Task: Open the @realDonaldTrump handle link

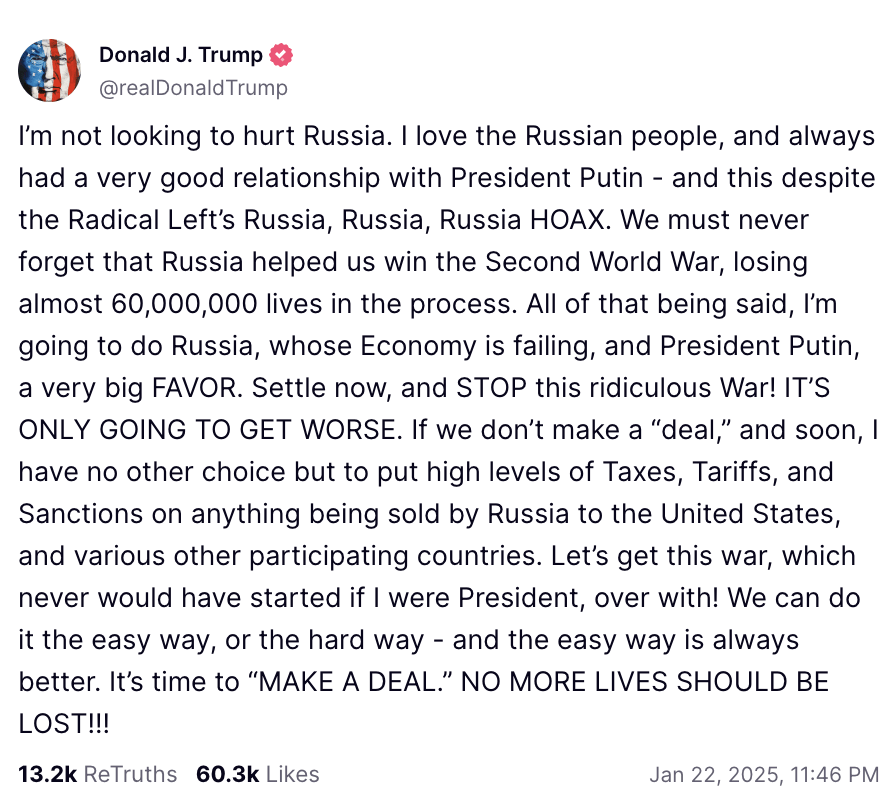Action: pos(193,88)
